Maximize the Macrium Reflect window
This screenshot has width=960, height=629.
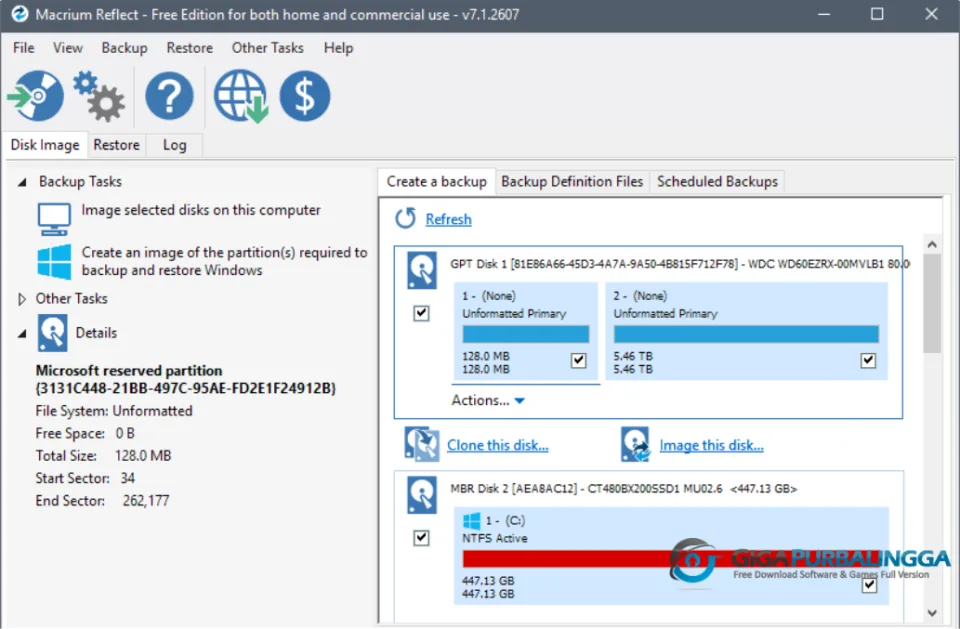pyautogui.click(x=877, y=14)
